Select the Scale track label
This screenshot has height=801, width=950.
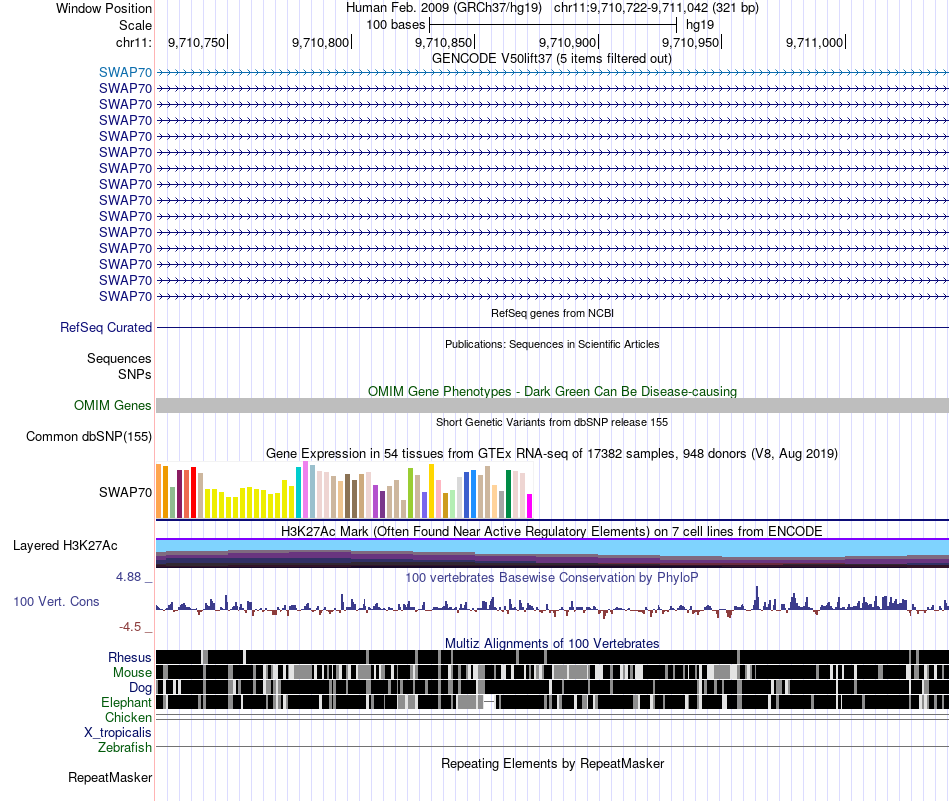point(135,25)
